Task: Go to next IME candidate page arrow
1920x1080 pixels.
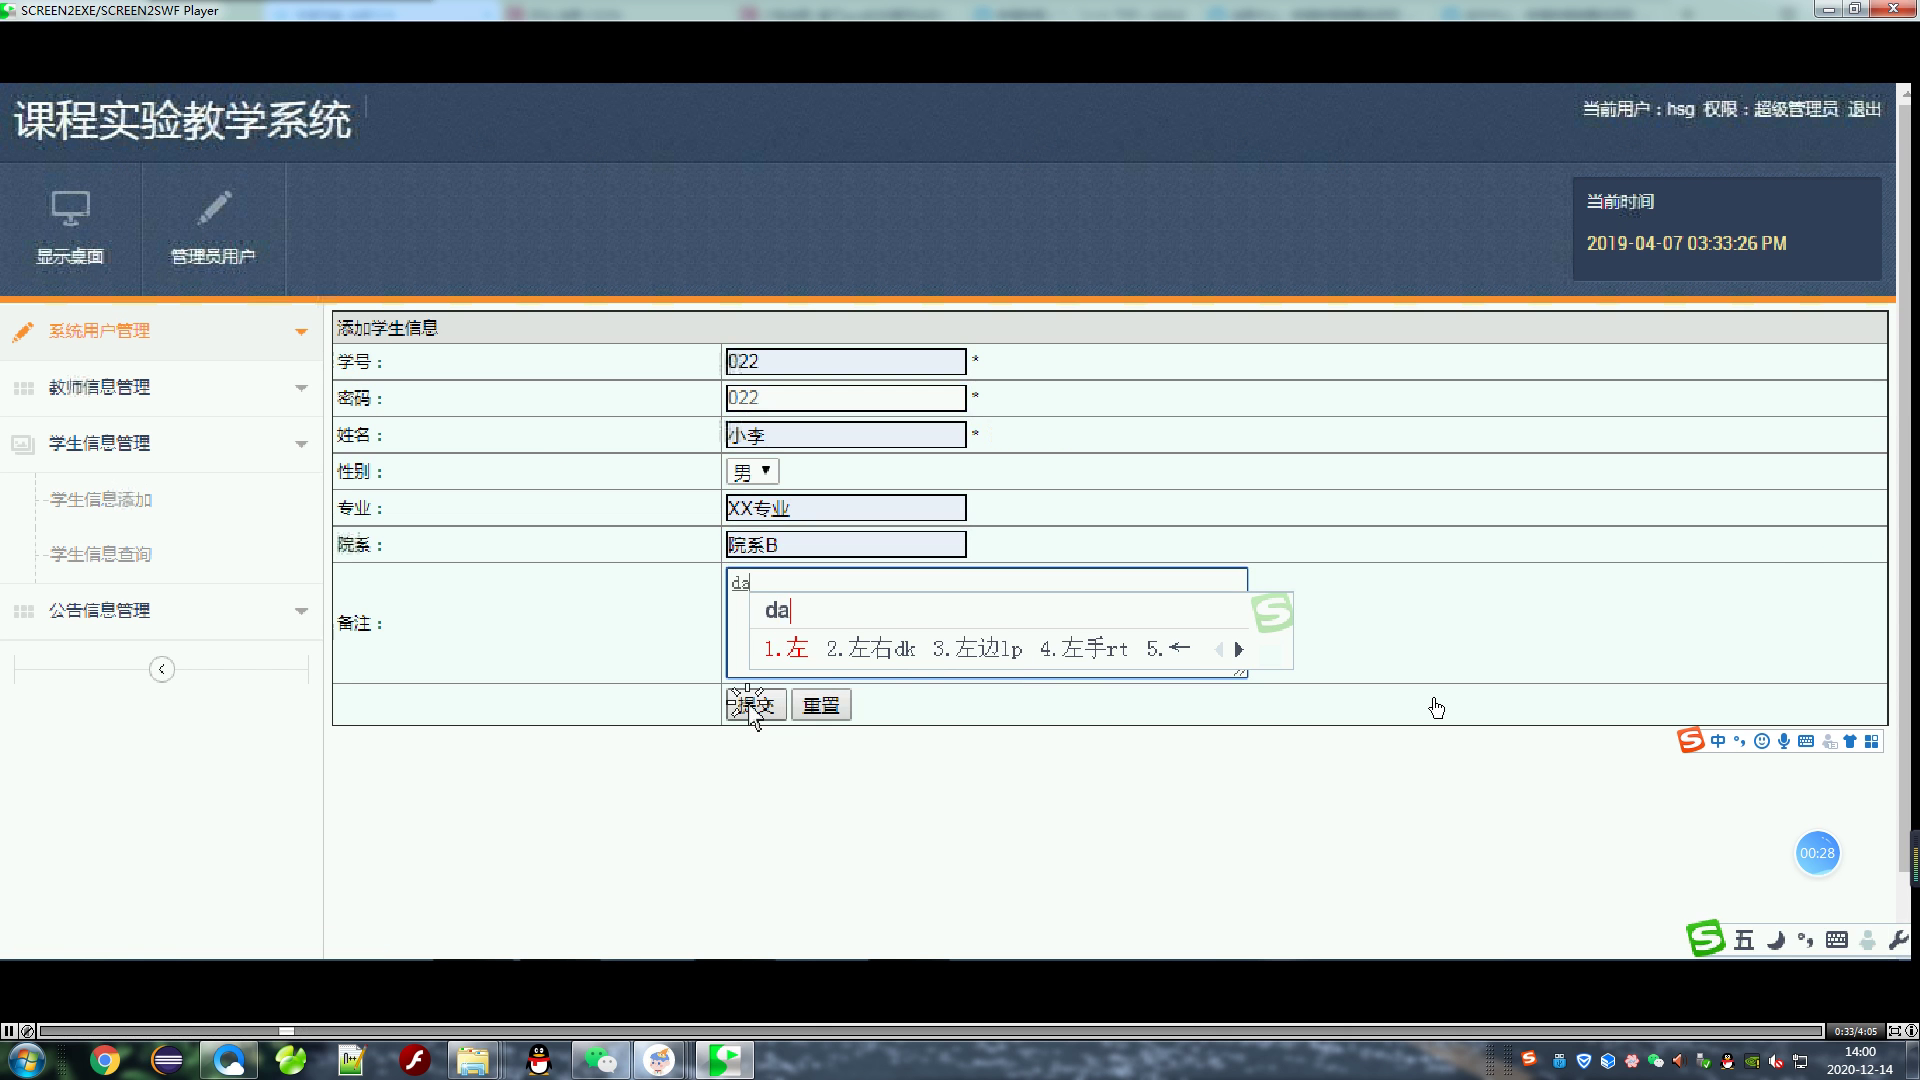Action: [x=1239, y=649]
